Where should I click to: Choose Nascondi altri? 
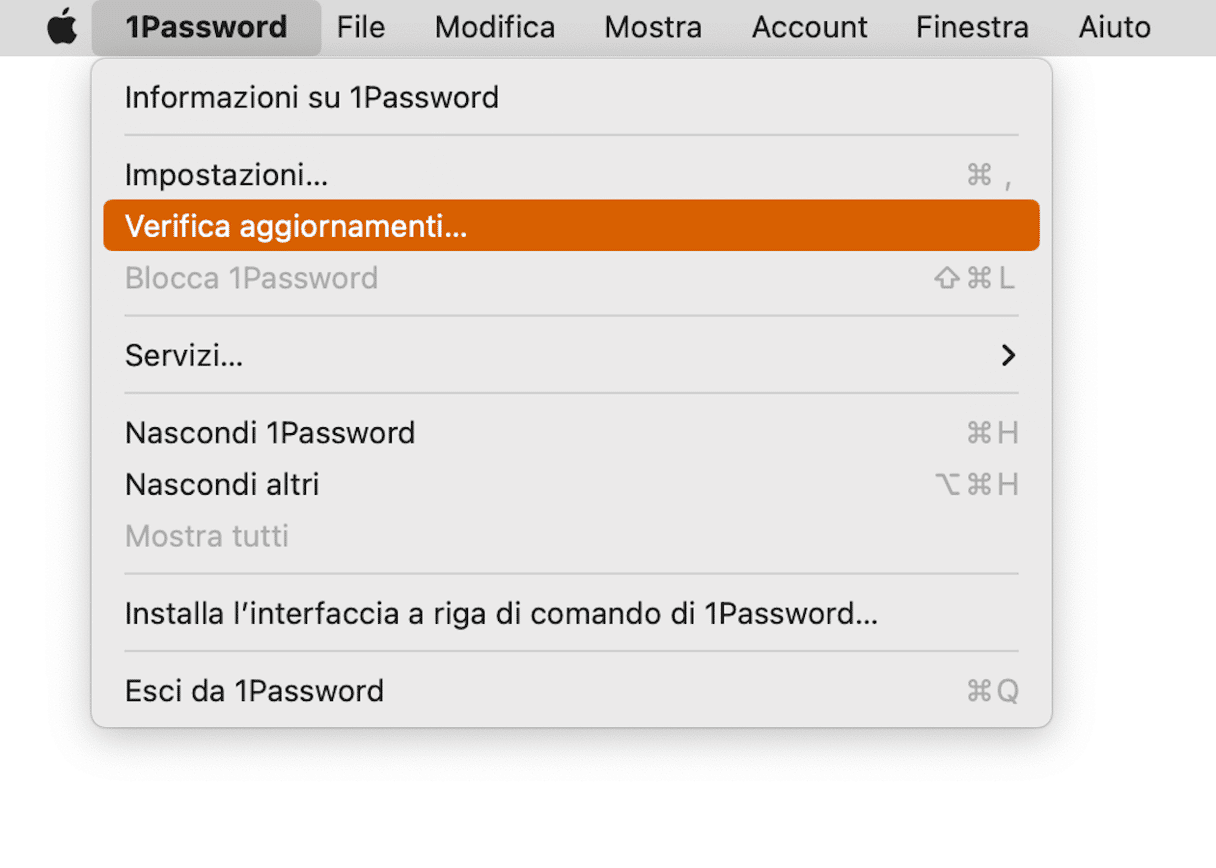point(222,485)
